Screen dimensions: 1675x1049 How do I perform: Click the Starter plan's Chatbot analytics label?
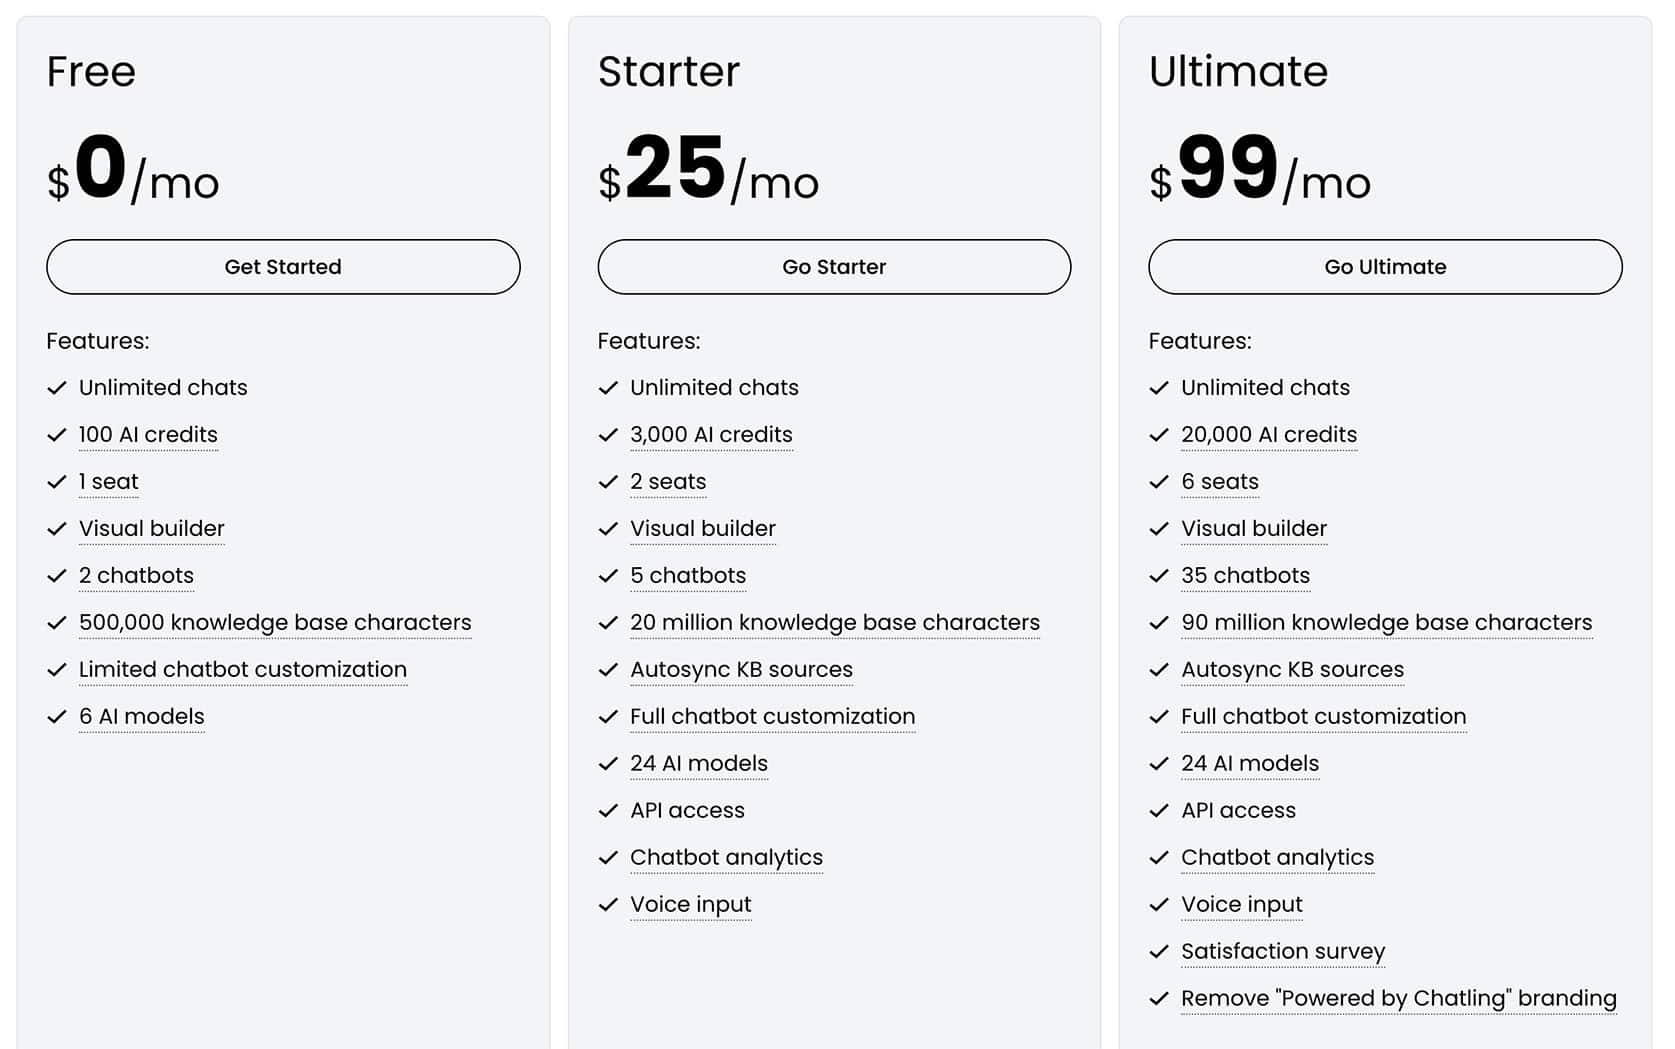[727, 858]
